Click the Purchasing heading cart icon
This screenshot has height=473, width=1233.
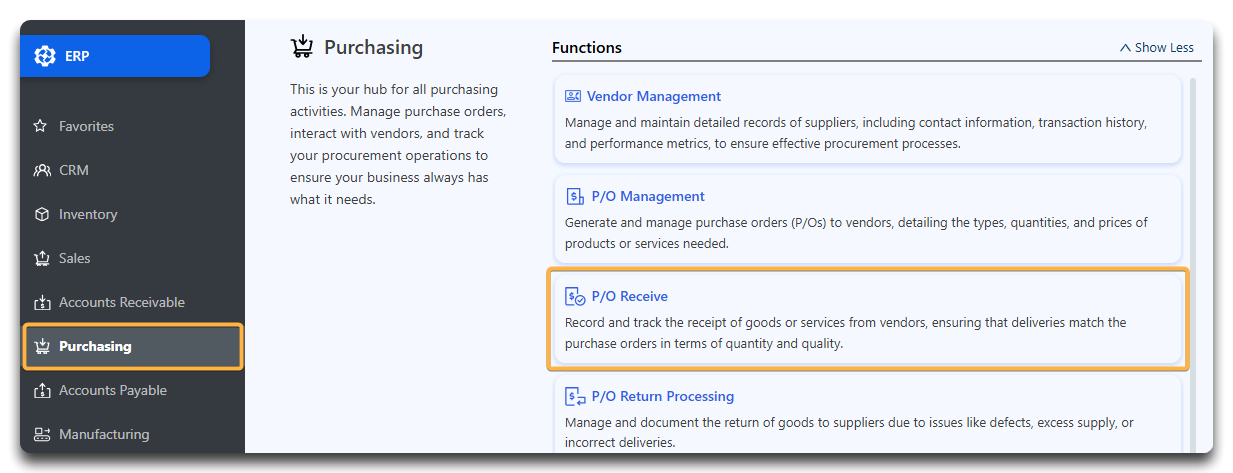(302, 47)
